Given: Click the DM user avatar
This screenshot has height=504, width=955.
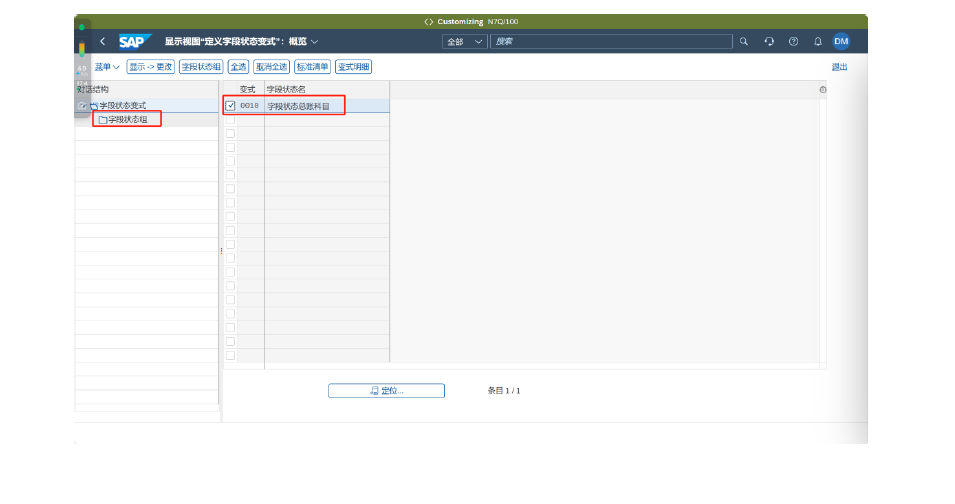Looking at the screenshot, I should click(x=841, y=41).
